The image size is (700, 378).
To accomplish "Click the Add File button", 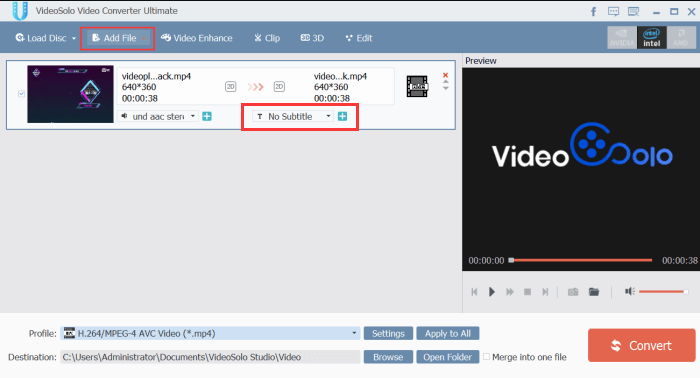I will coord(114,38).
